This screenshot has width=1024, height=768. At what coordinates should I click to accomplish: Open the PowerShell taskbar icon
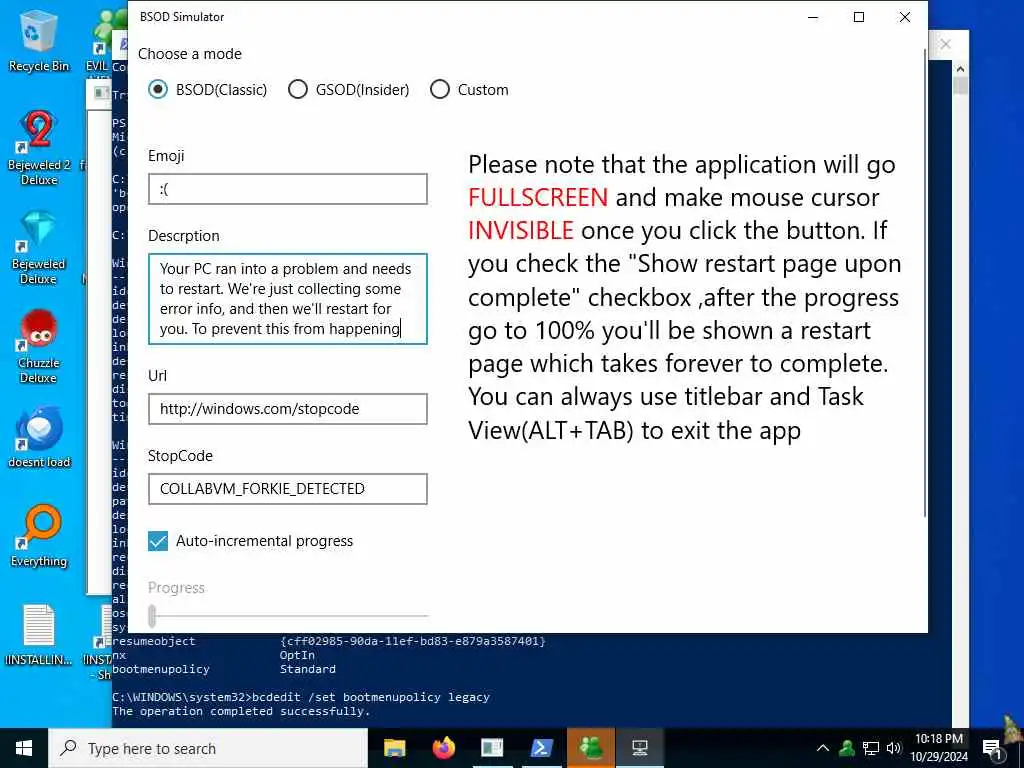(541, 748)
